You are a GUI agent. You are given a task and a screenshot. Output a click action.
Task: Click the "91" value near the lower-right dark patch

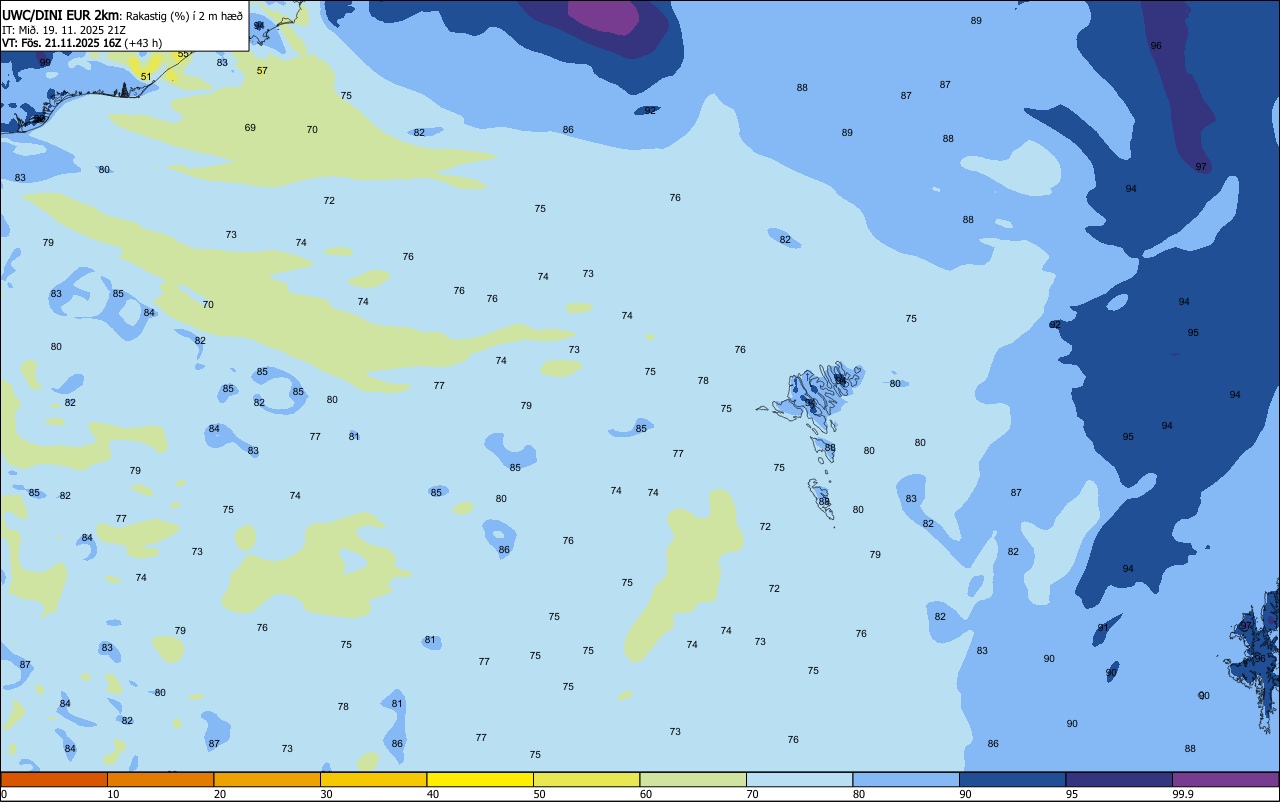pyautogui.click(x=1103, y=628)
